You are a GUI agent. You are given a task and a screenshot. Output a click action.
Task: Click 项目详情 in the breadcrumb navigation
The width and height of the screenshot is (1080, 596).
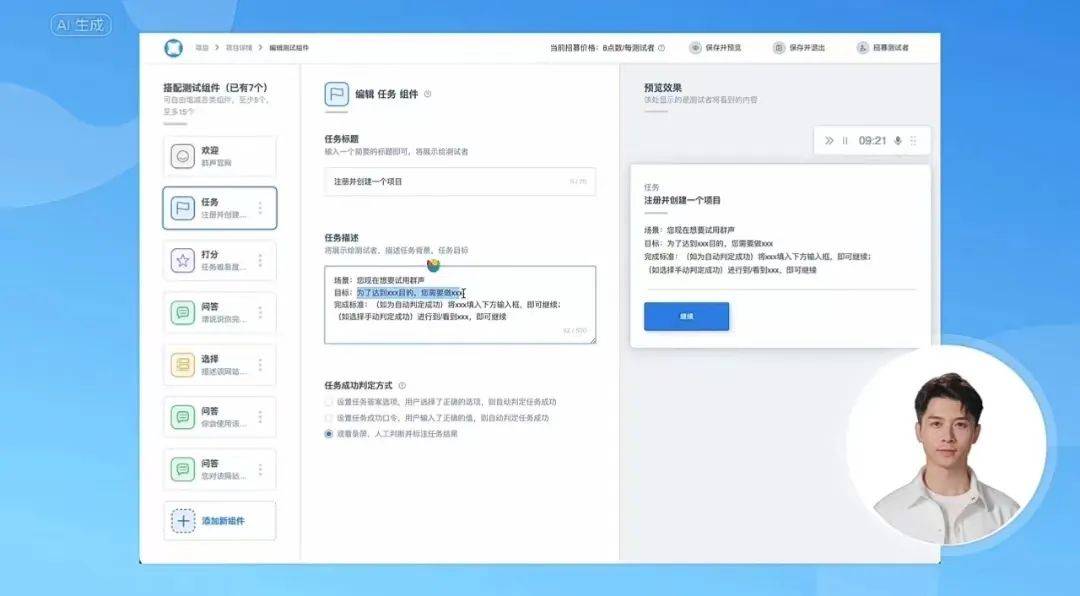(x=240, y=48)
